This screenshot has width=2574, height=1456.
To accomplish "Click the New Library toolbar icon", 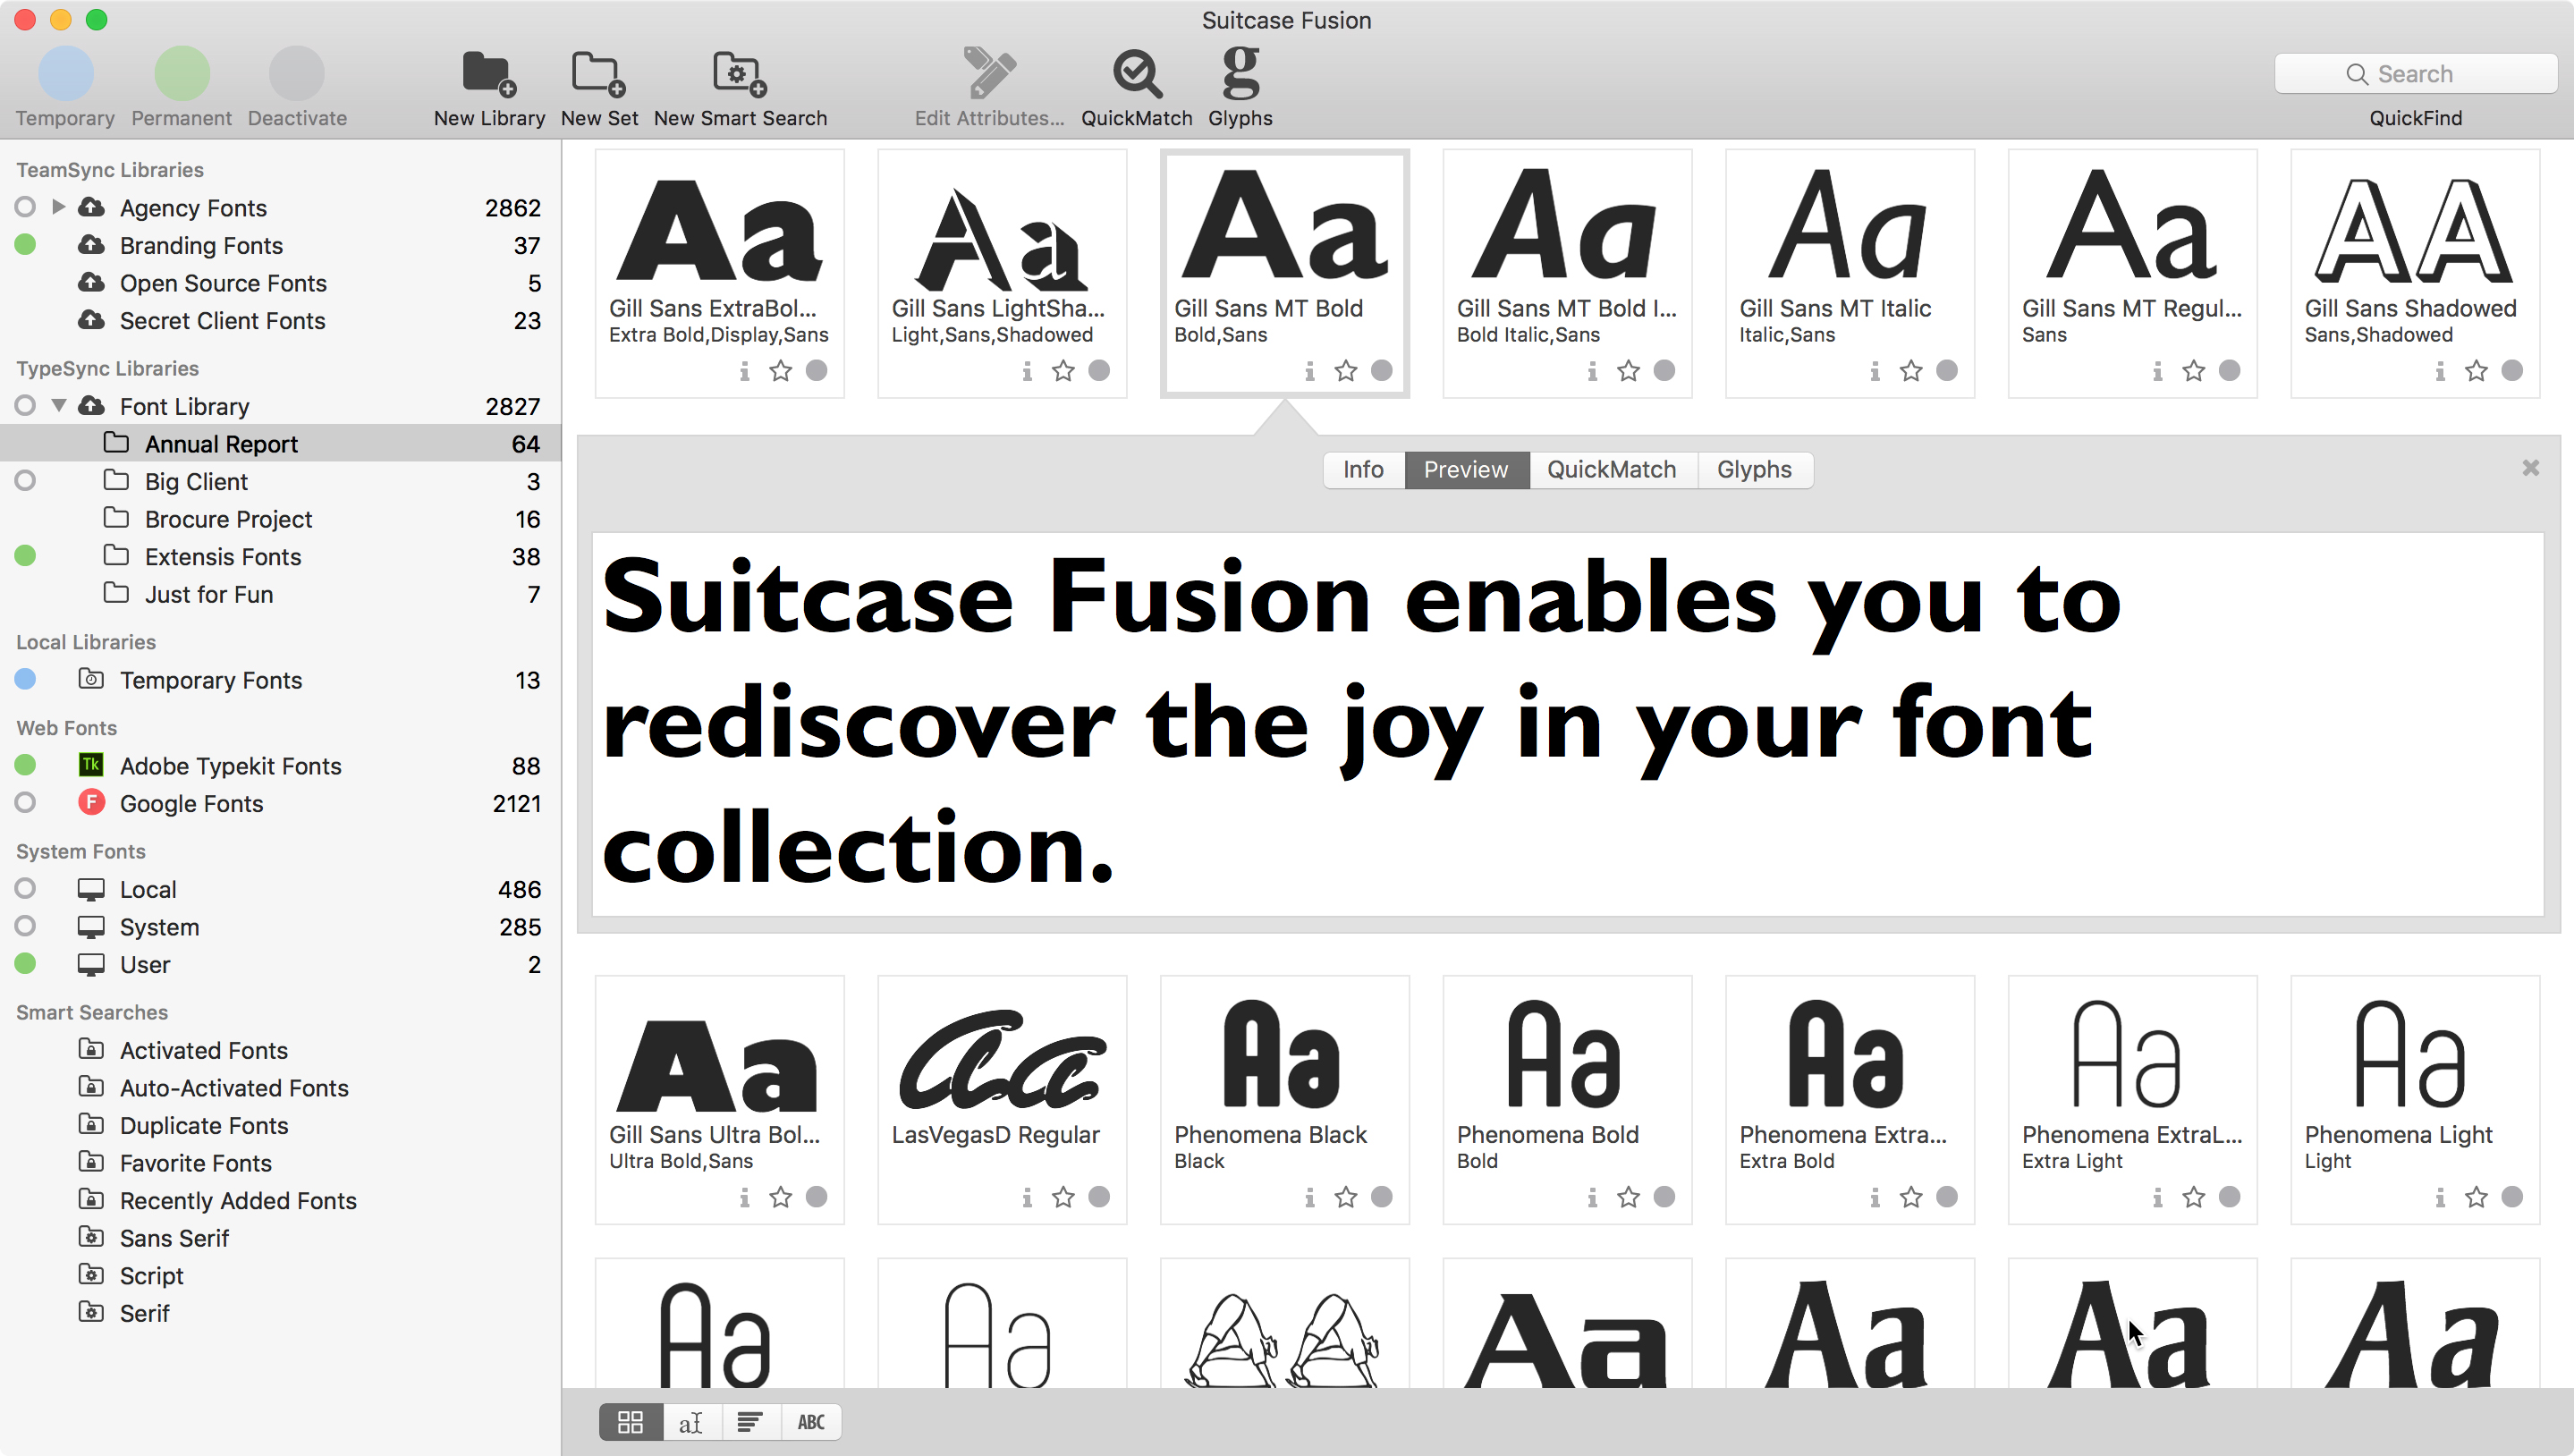I will (x=489, y=75).
